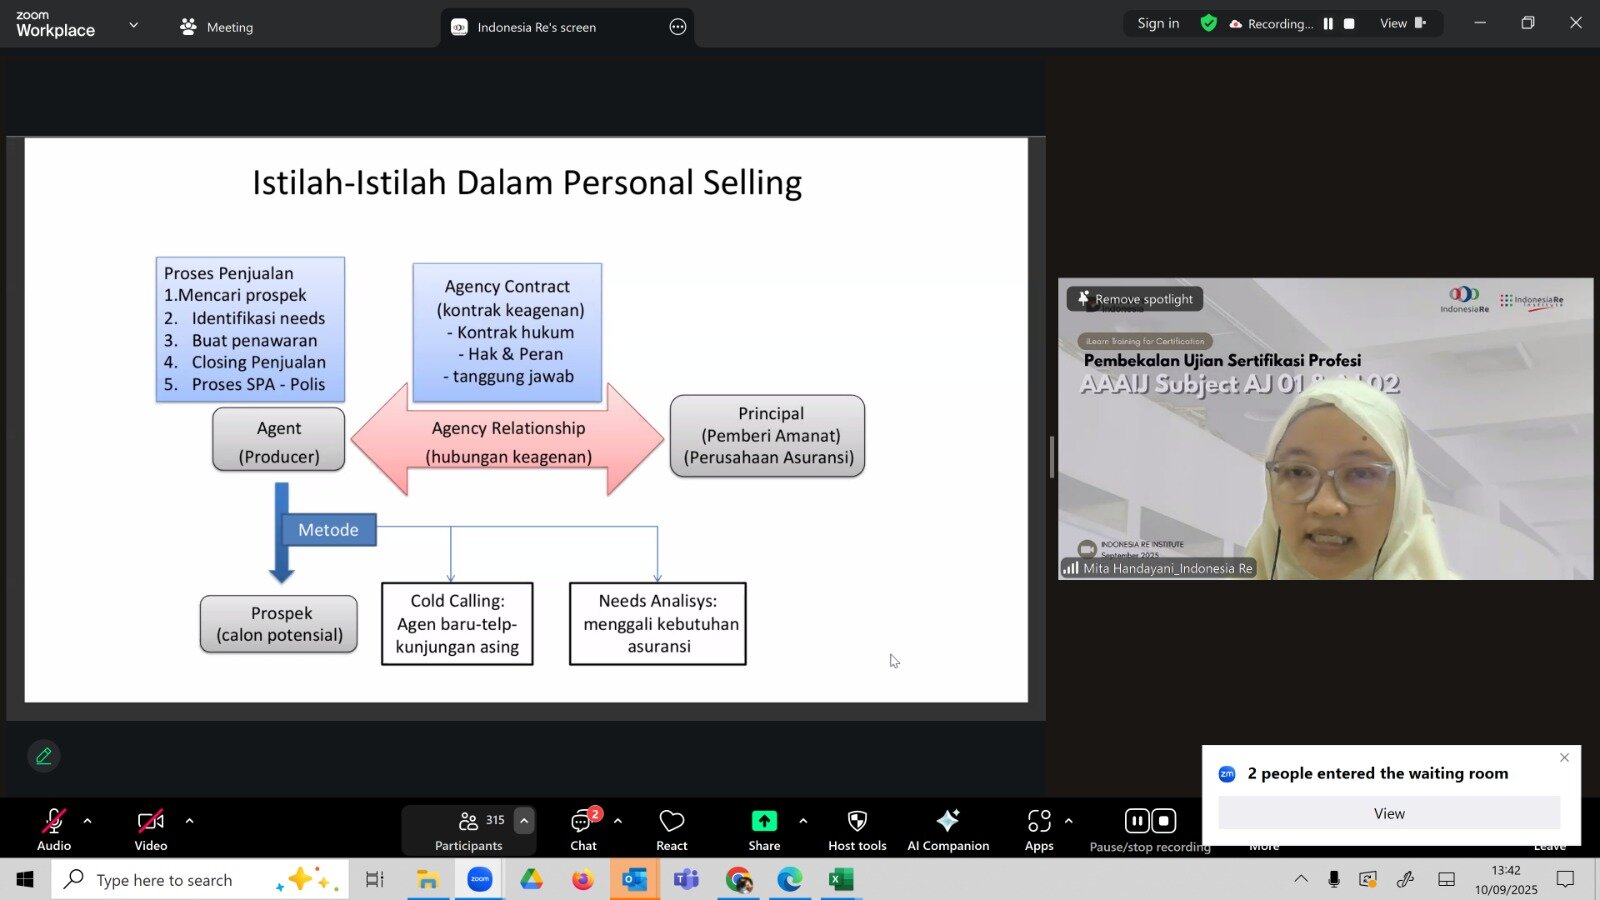Switch to the Meeting tab
The image size is (1600, 900).
click(x=217, y=27)
